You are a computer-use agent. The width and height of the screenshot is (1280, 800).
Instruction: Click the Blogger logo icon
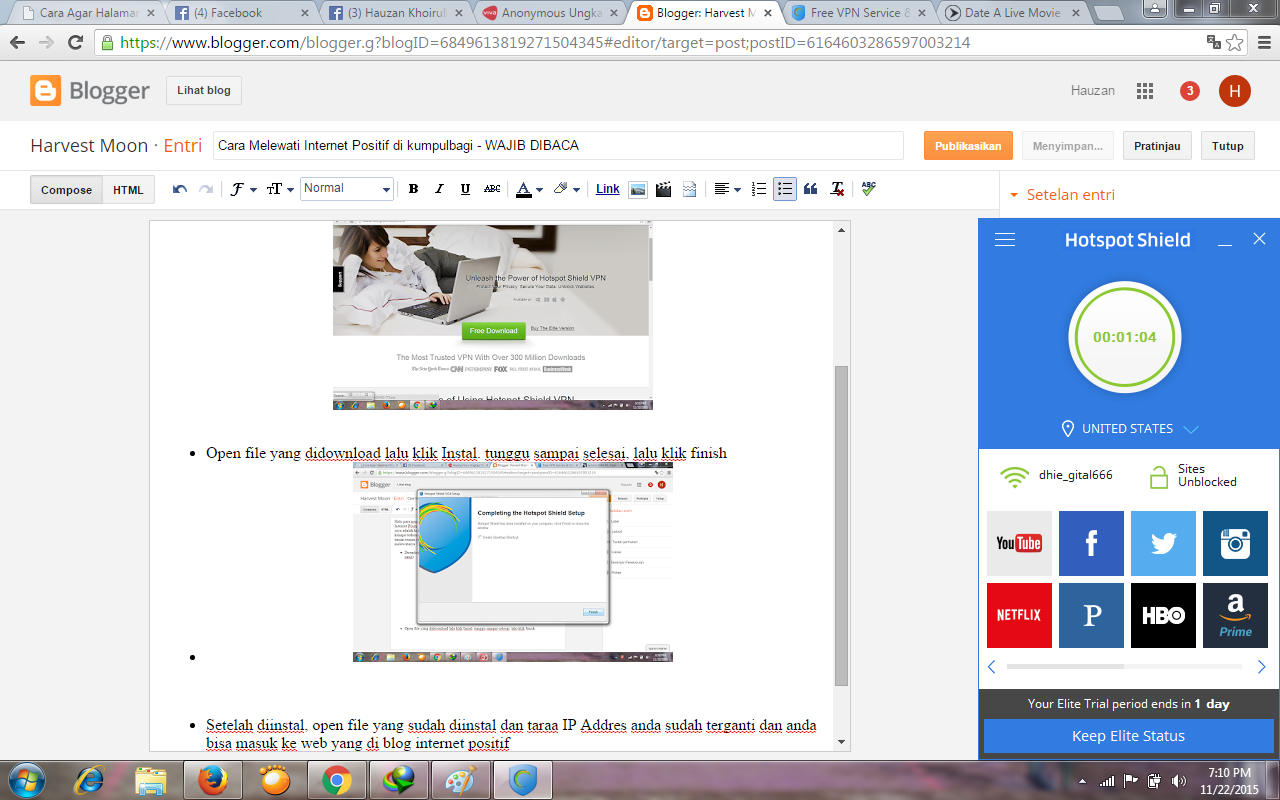(45, 91)
